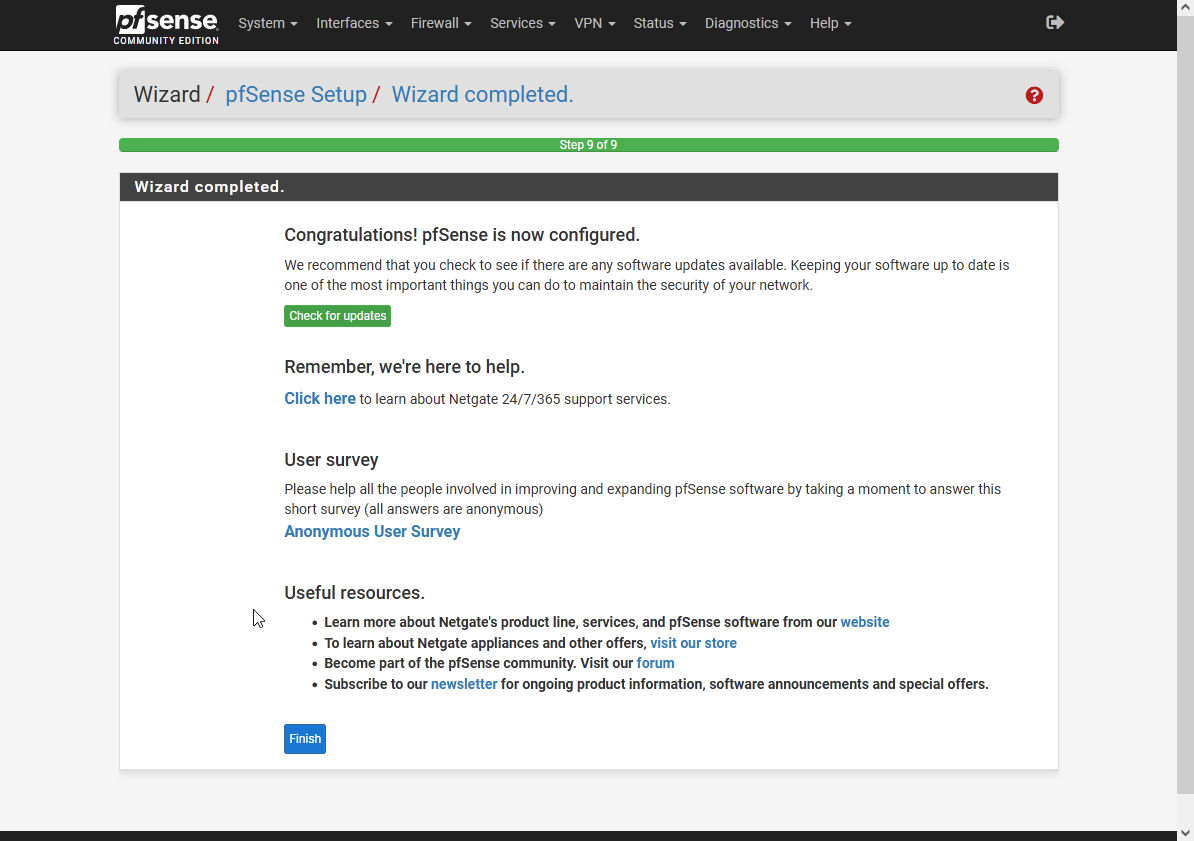Open the Diagnostics menu

coord(747,23)
